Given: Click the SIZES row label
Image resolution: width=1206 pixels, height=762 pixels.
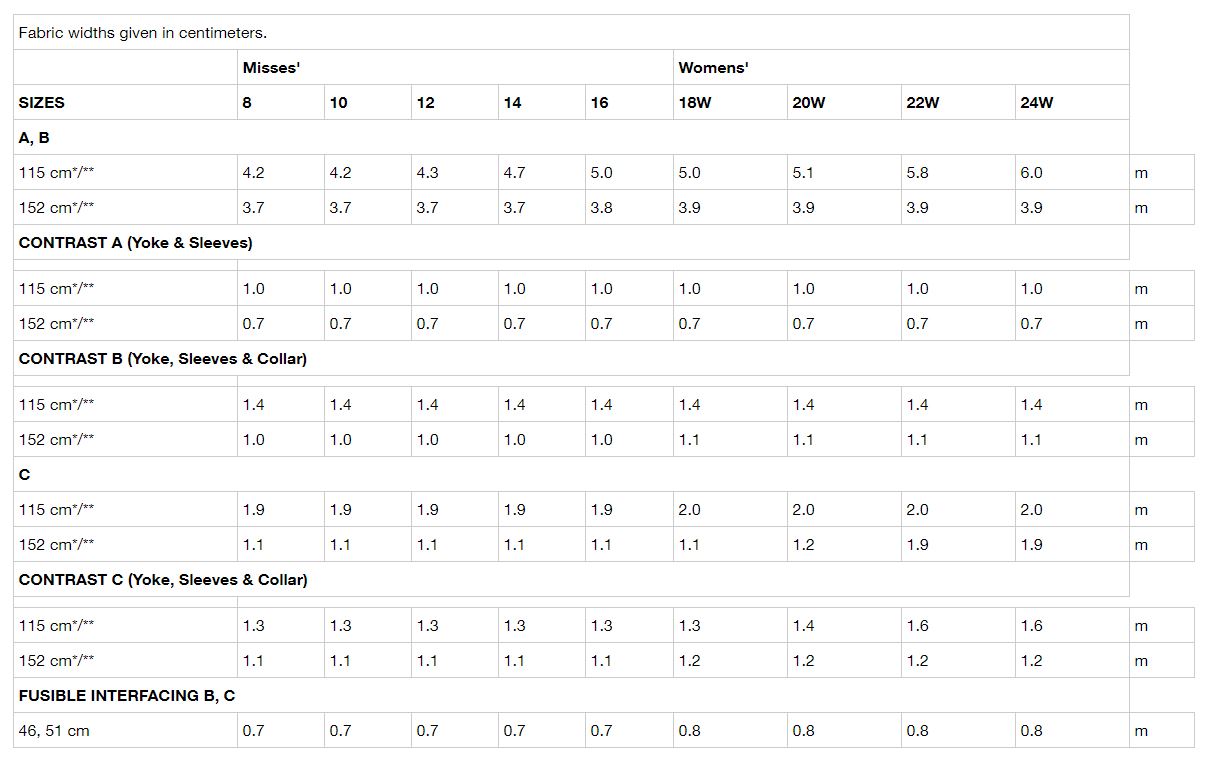Looking at the screenshot, I should (x=42, y=103).
